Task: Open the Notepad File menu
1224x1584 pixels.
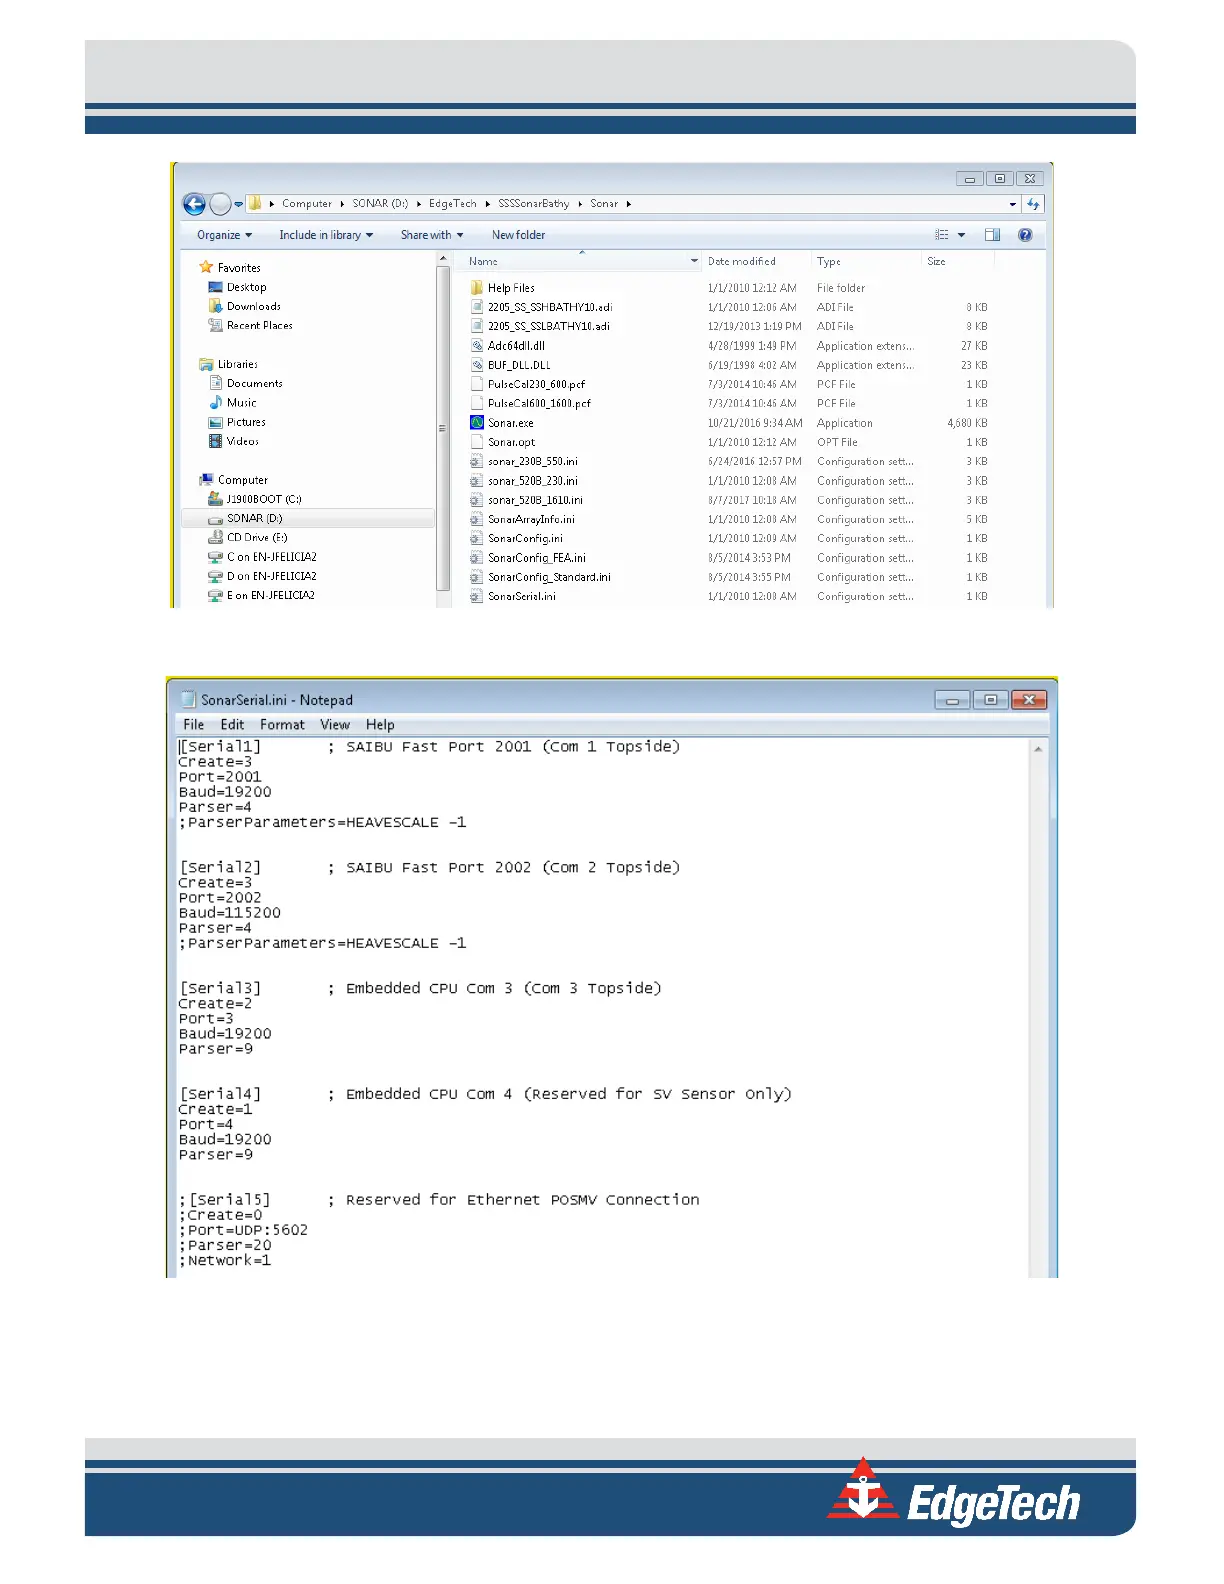Action: click(194, 724)
